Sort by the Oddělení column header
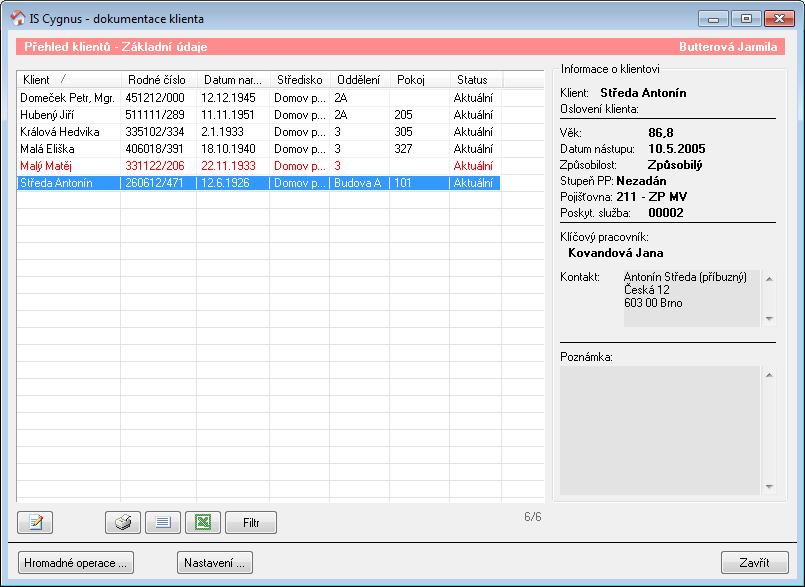805x587 pixels. click(359, 80)
